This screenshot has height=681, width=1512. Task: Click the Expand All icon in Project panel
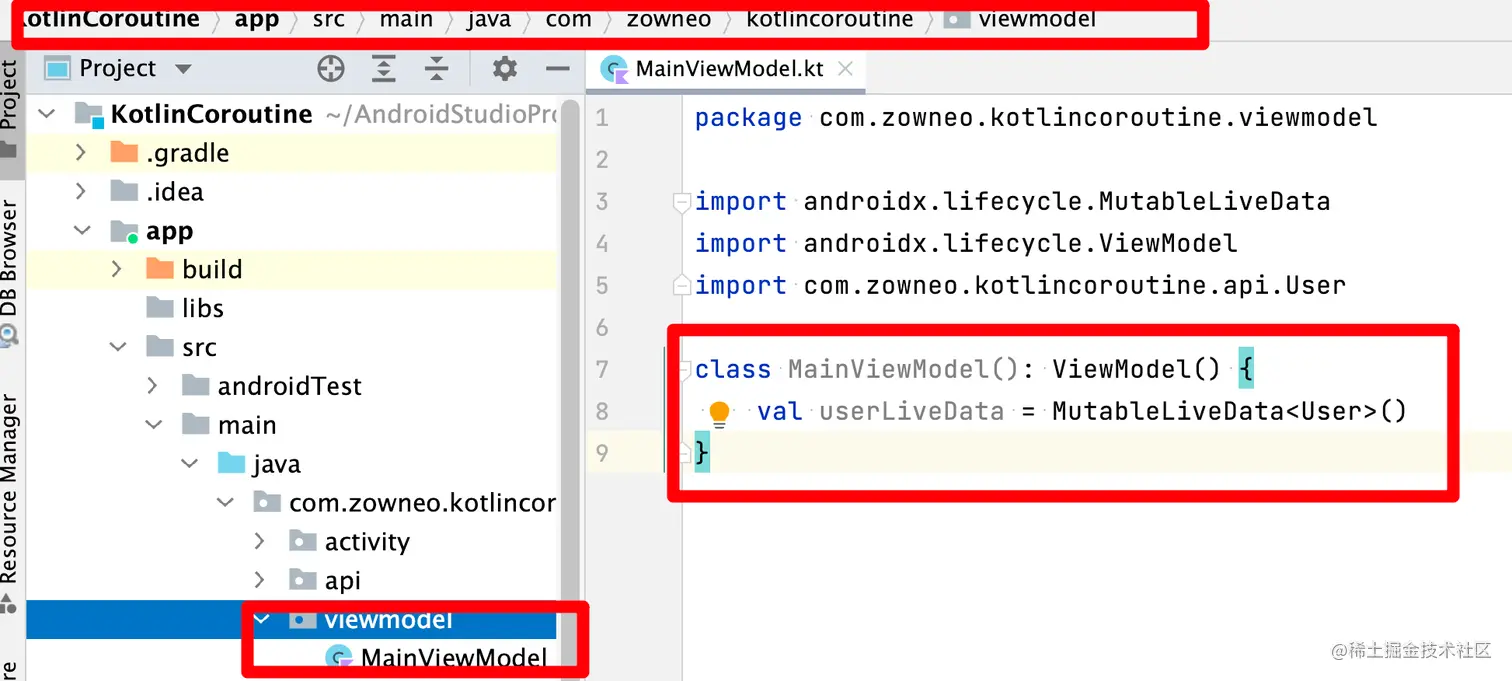coord(384,68)
